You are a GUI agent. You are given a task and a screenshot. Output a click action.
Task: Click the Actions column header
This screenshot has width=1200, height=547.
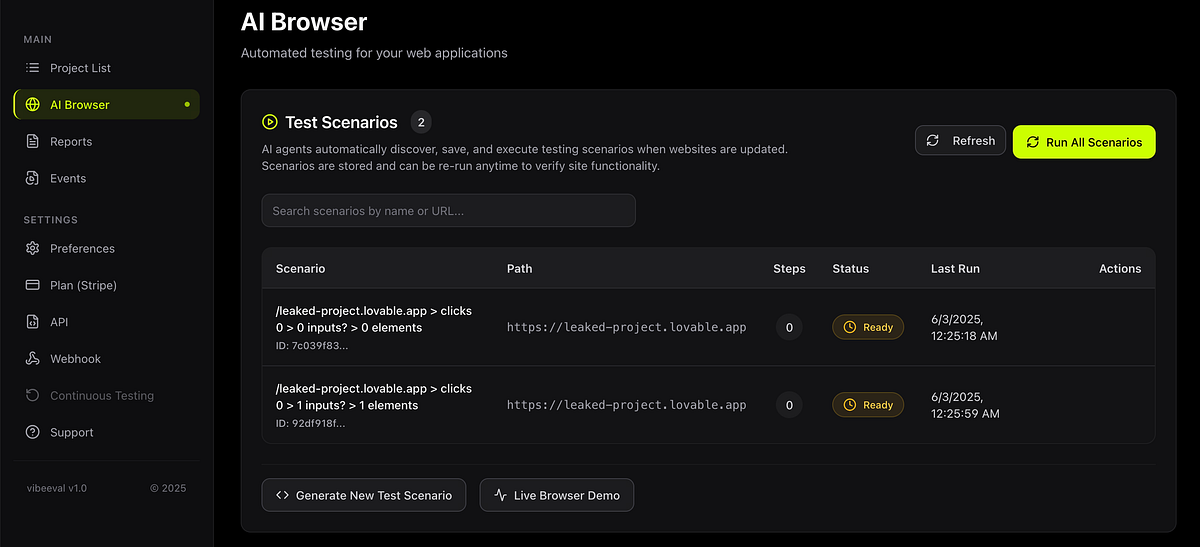(1120, 269)
